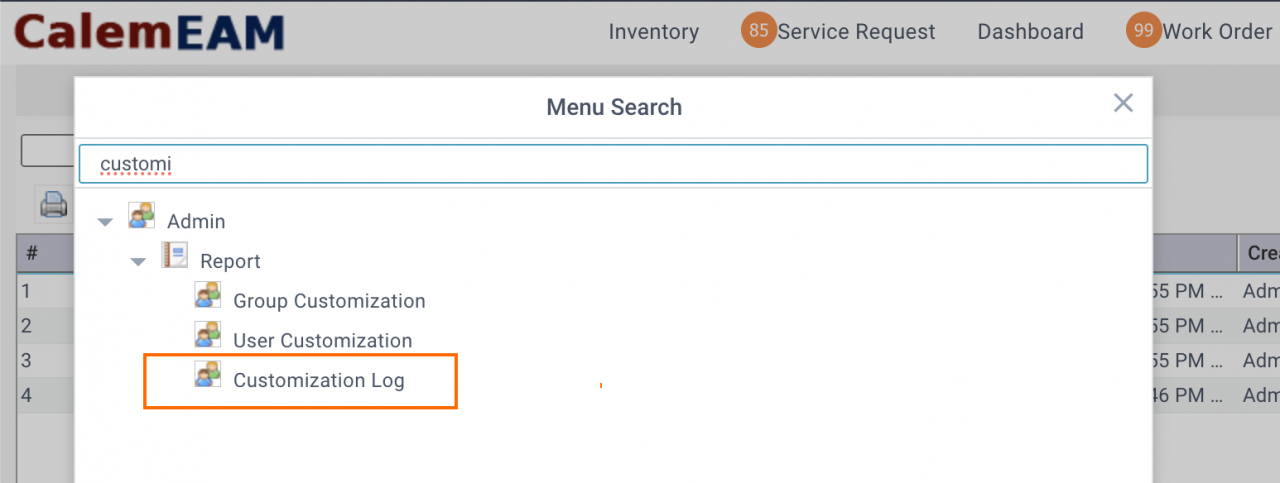Close the Menu Search dialog
The height and width of the screenshot is (483, 1280).
point(1123,103)
